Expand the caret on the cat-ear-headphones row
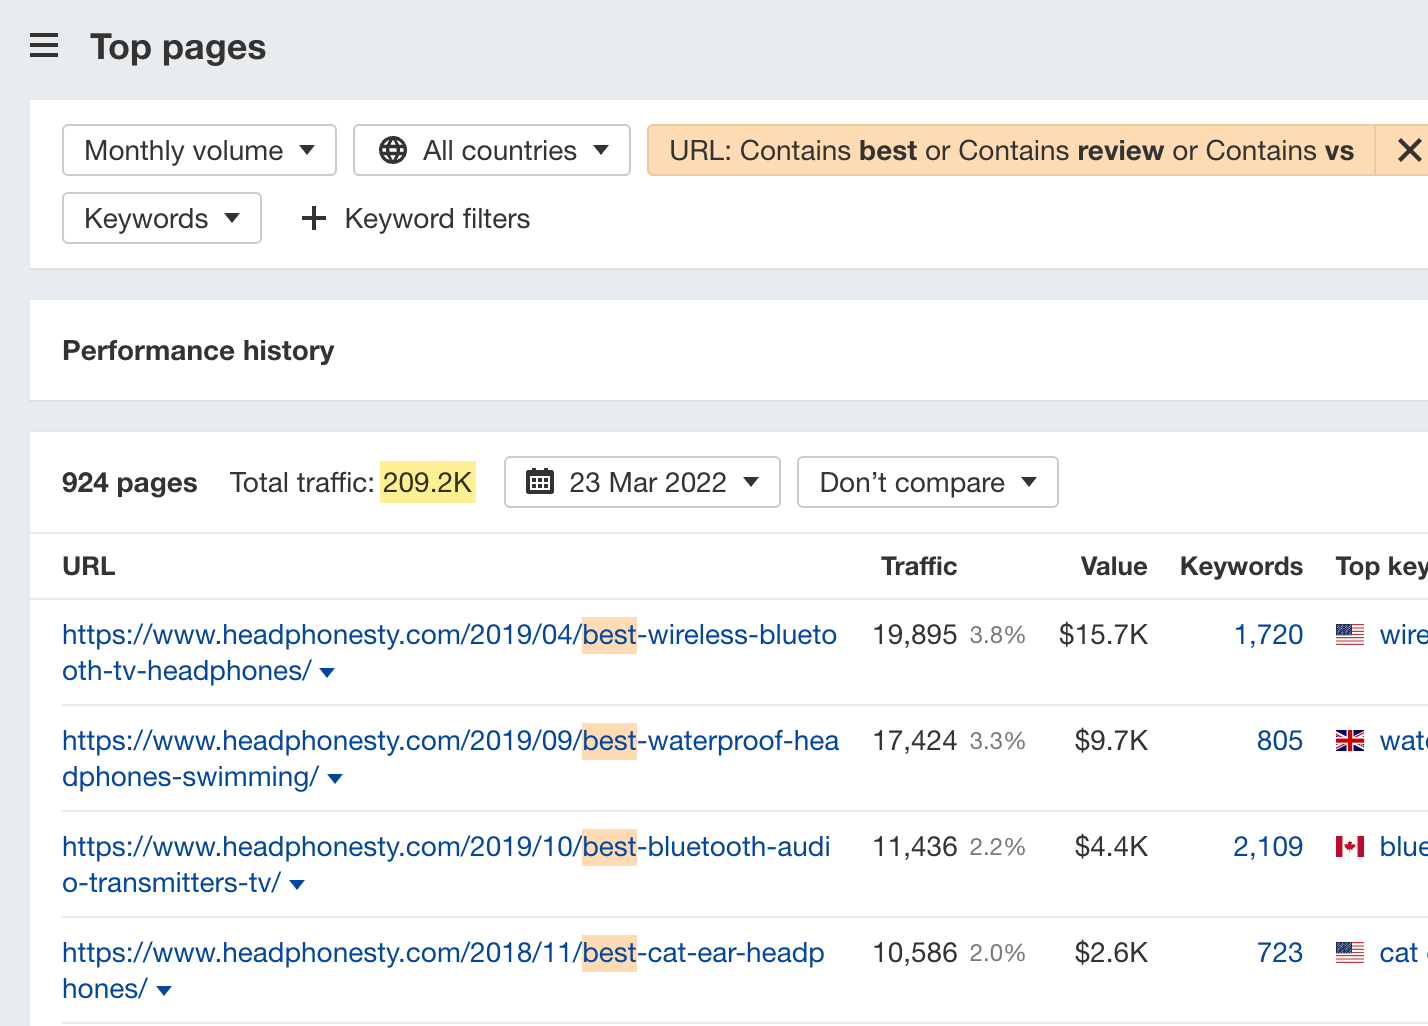The image size is (1428, 1026). pos(163,990)
